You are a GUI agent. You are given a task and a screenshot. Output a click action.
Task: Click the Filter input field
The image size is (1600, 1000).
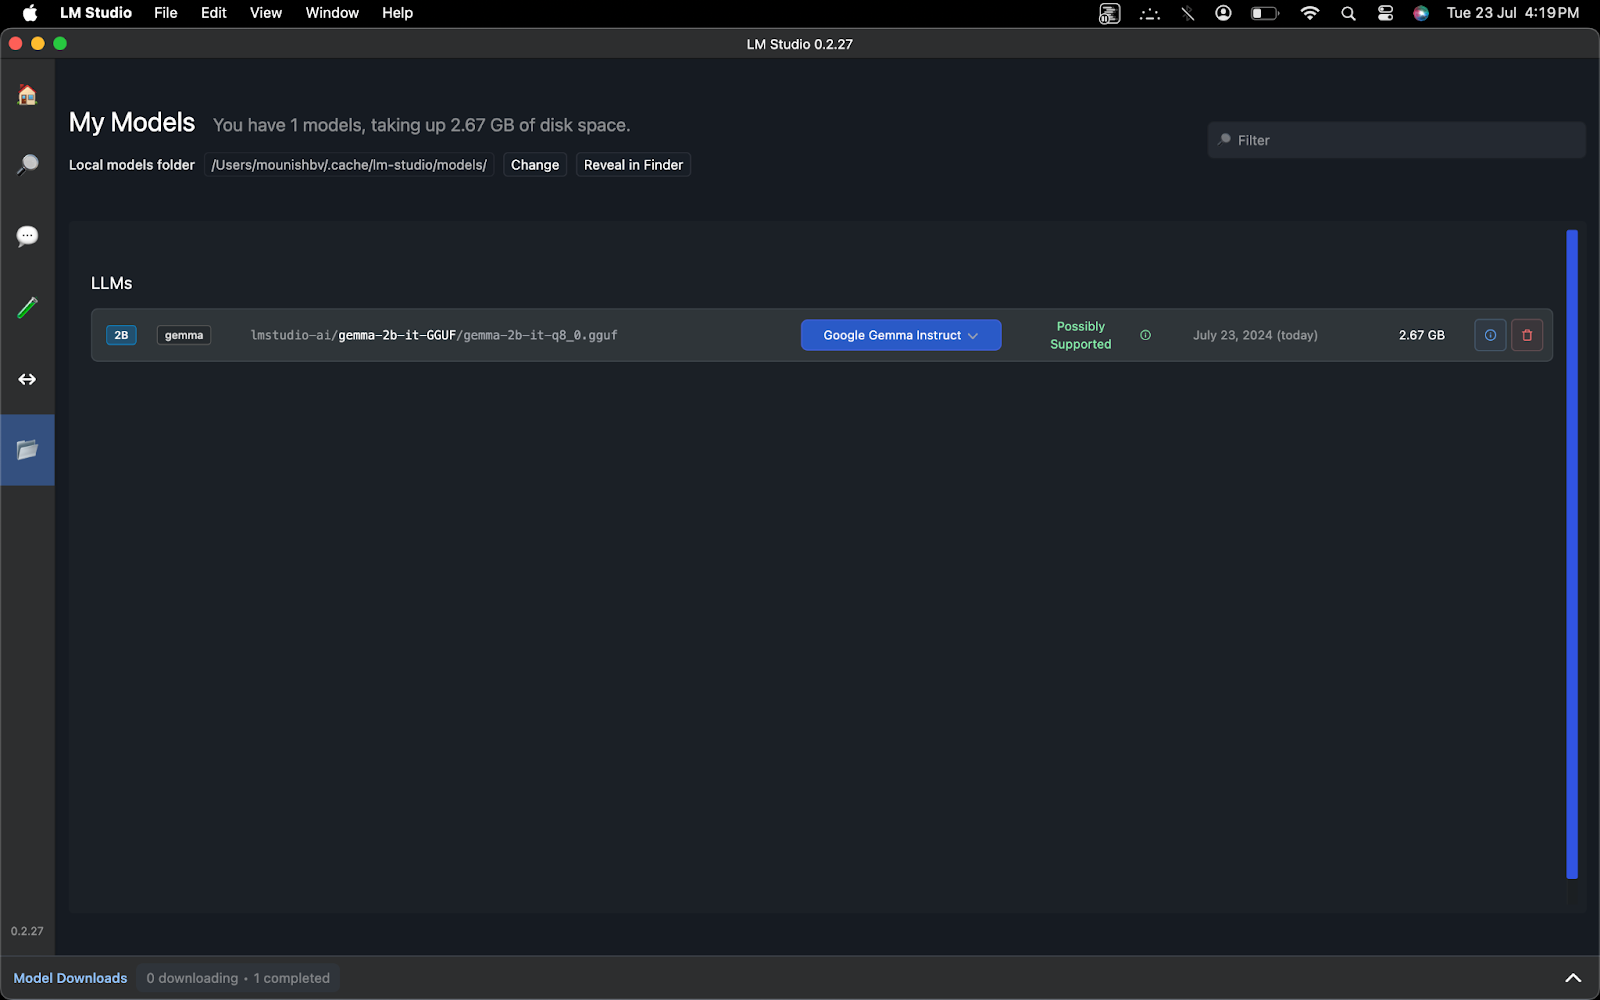coord(1396,140)
